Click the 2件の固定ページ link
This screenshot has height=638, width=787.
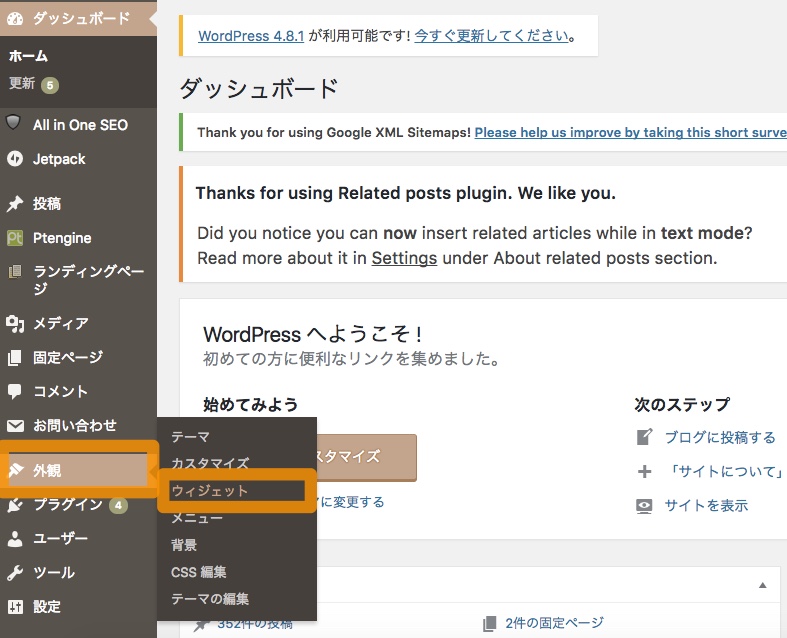[554, 623]
